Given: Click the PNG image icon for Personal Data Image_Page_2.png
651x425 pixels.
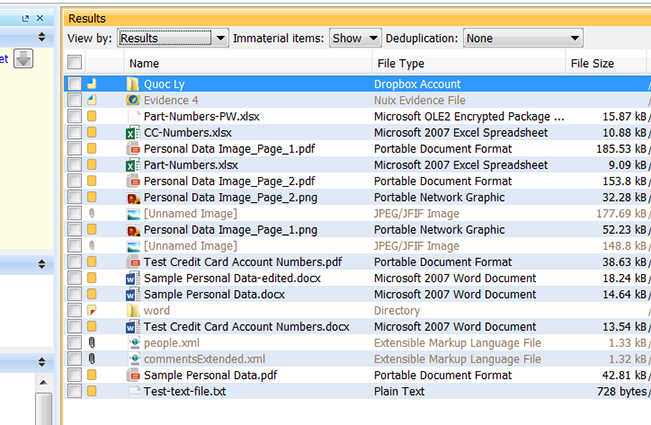Looking at the screenshot, I should [x=133, y=198].
